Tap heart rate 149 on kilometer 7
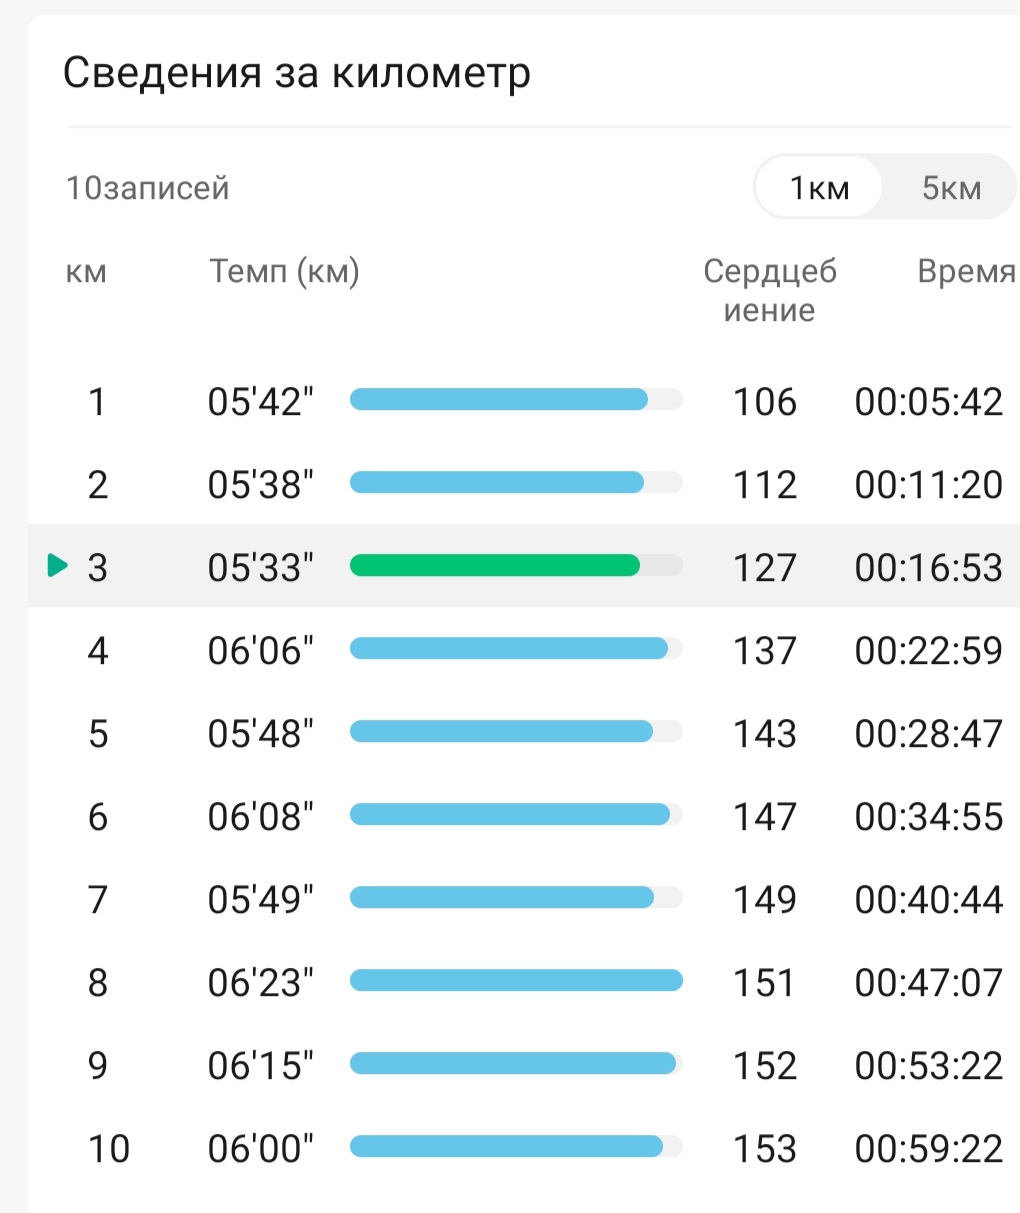 765,899
